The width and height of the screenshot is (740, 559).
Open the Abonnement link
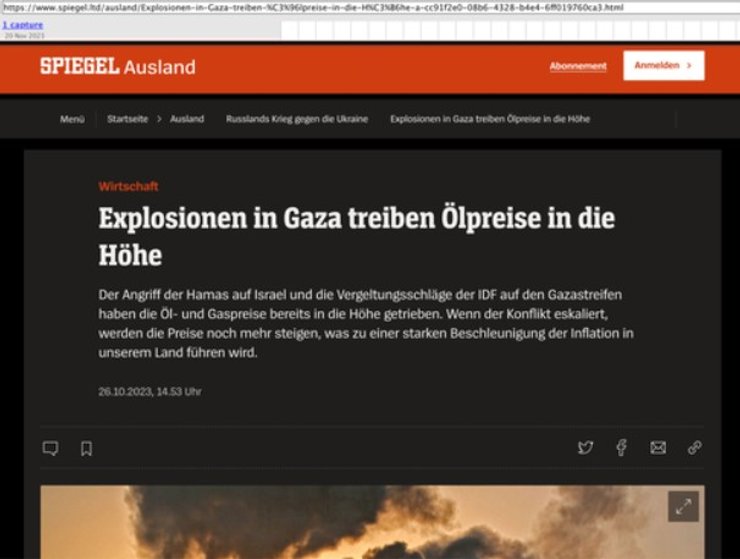pos(578,66)
